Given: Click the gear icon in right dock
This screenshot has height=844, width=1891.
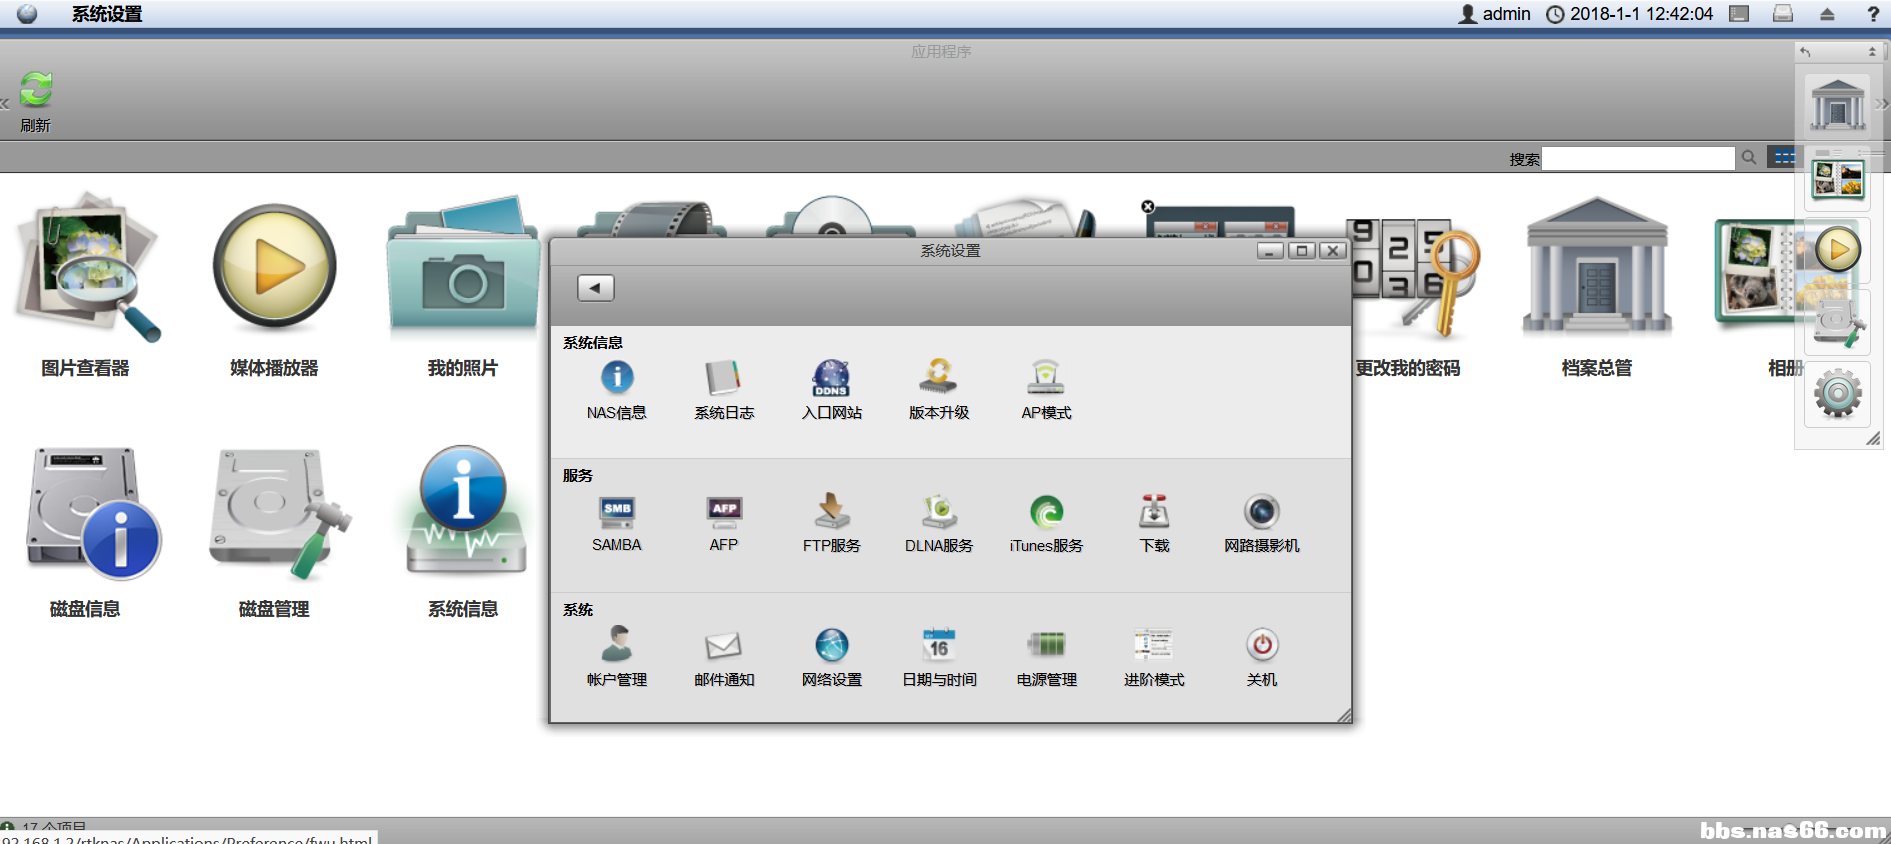Looking at the screenshot, I should point(1838,394).
